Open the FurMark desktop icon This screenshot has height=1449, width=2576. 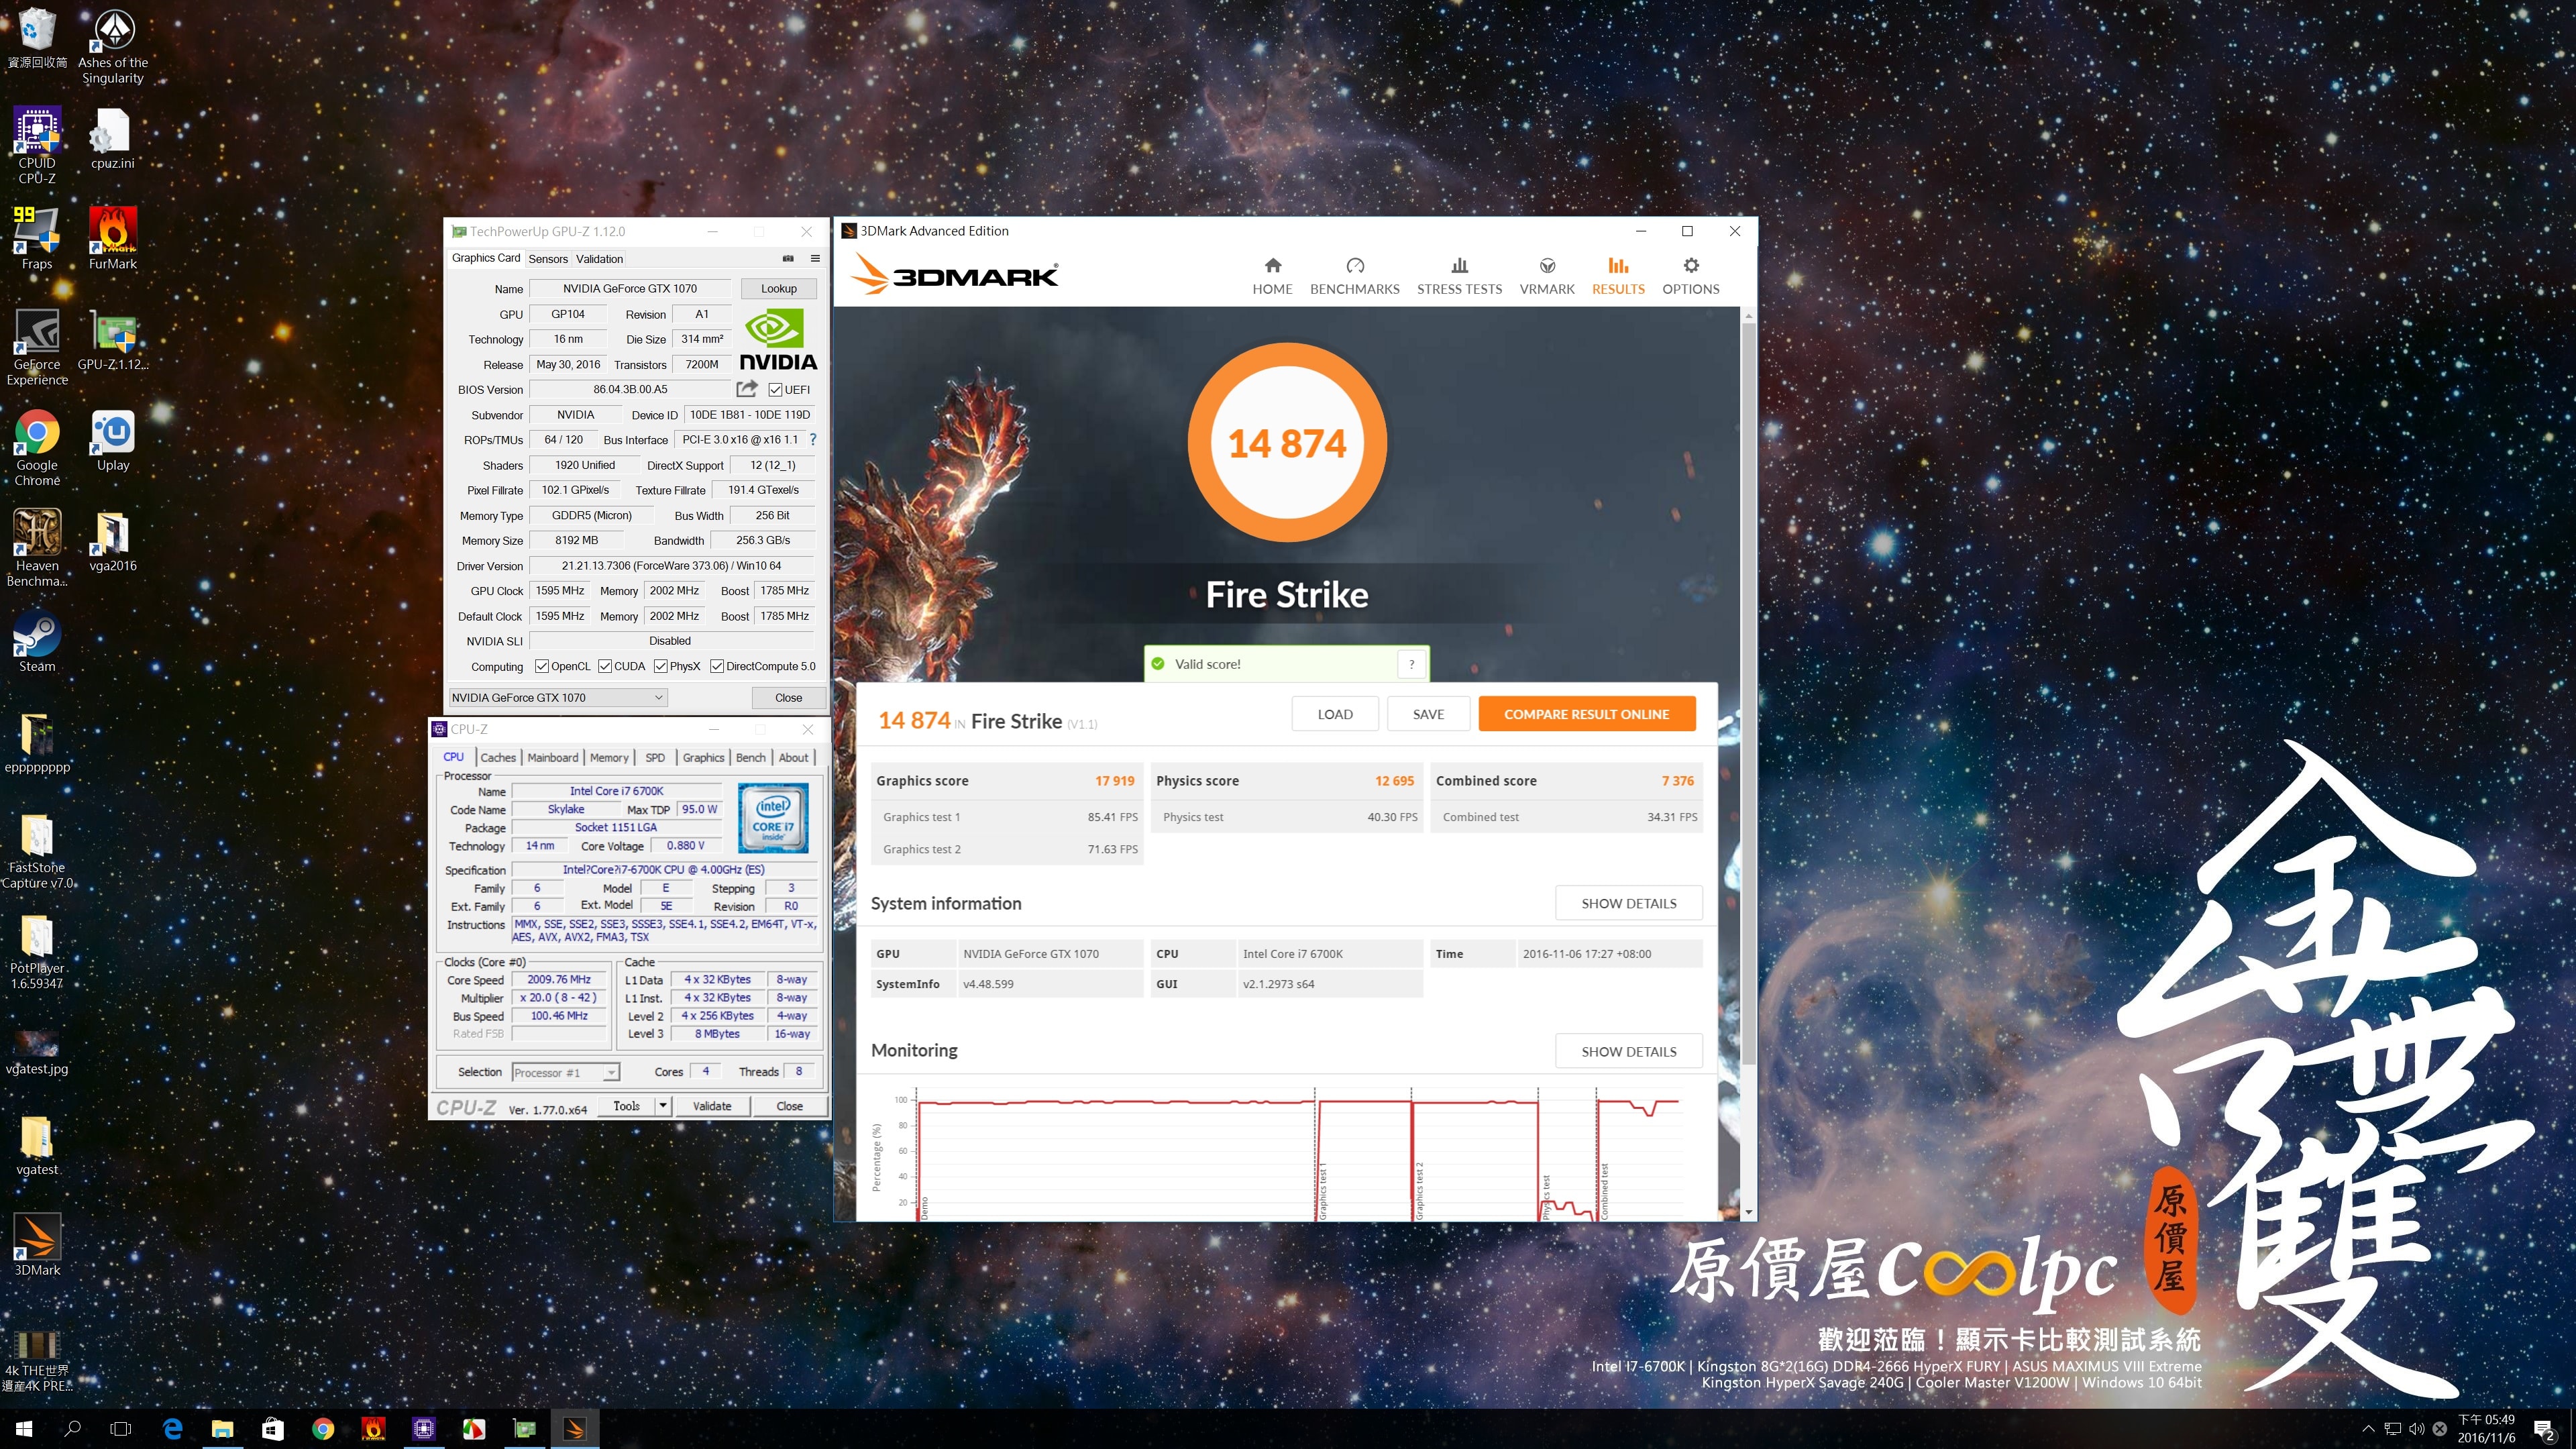pos(113,239)
